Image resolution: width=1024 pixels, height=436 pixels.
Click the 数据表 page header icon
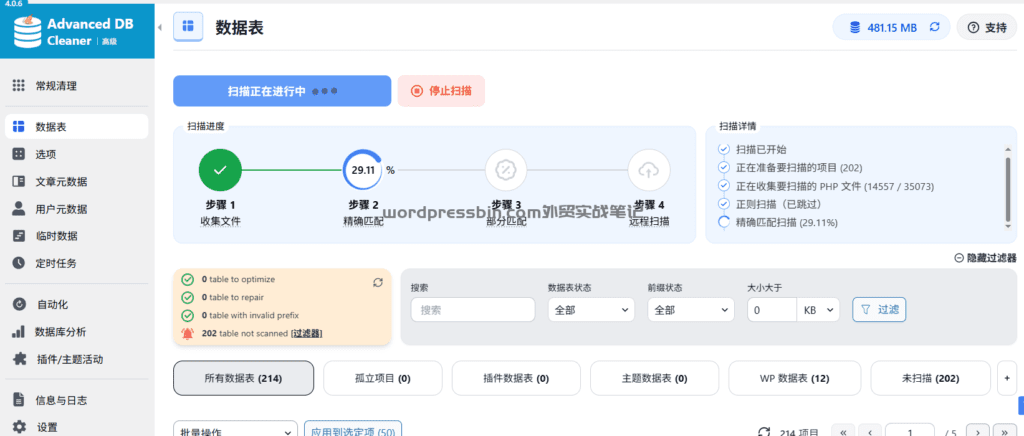point(188,26)
